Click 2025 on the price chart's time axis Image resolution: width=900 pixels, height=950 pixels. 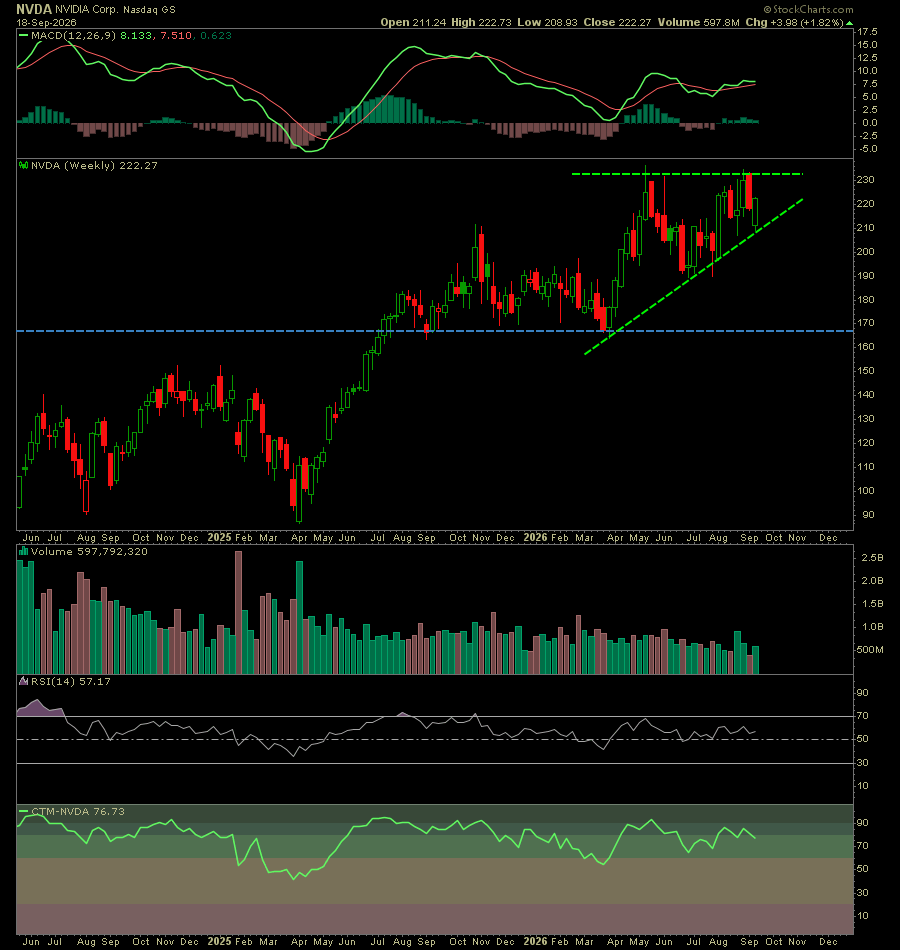point(219,537)
